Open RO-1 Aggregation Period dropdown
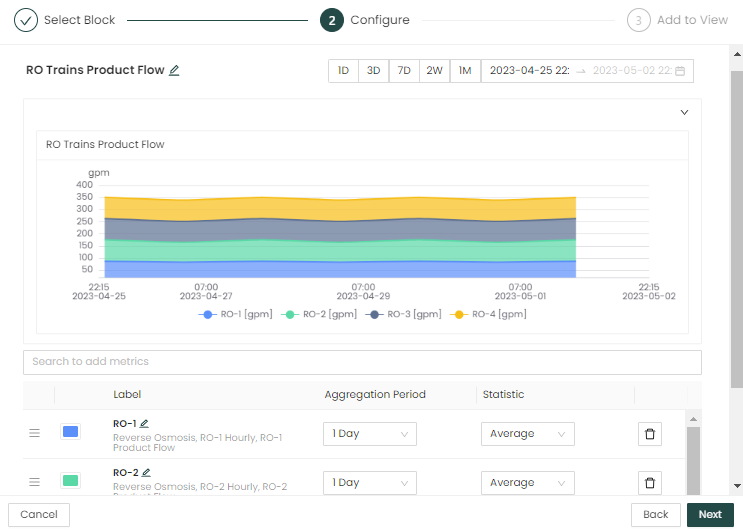Screen dimensions: 743x530 coord(370,434)
